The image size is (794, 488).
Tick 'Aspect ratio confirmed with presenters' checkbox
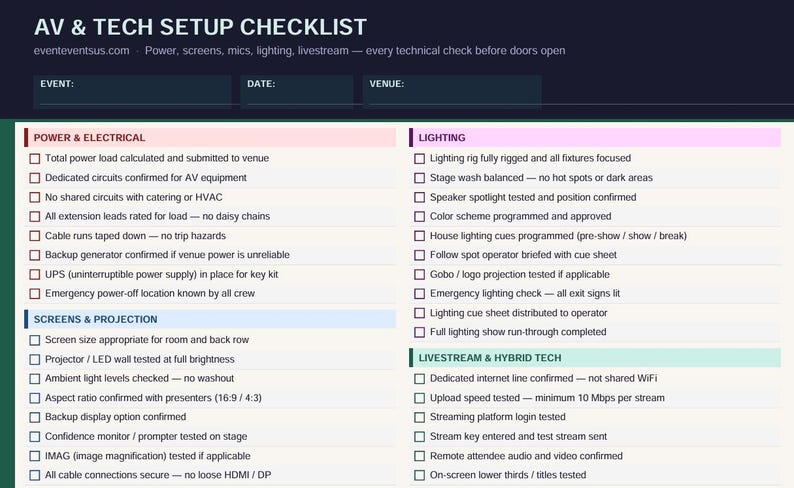coord(34,398)
